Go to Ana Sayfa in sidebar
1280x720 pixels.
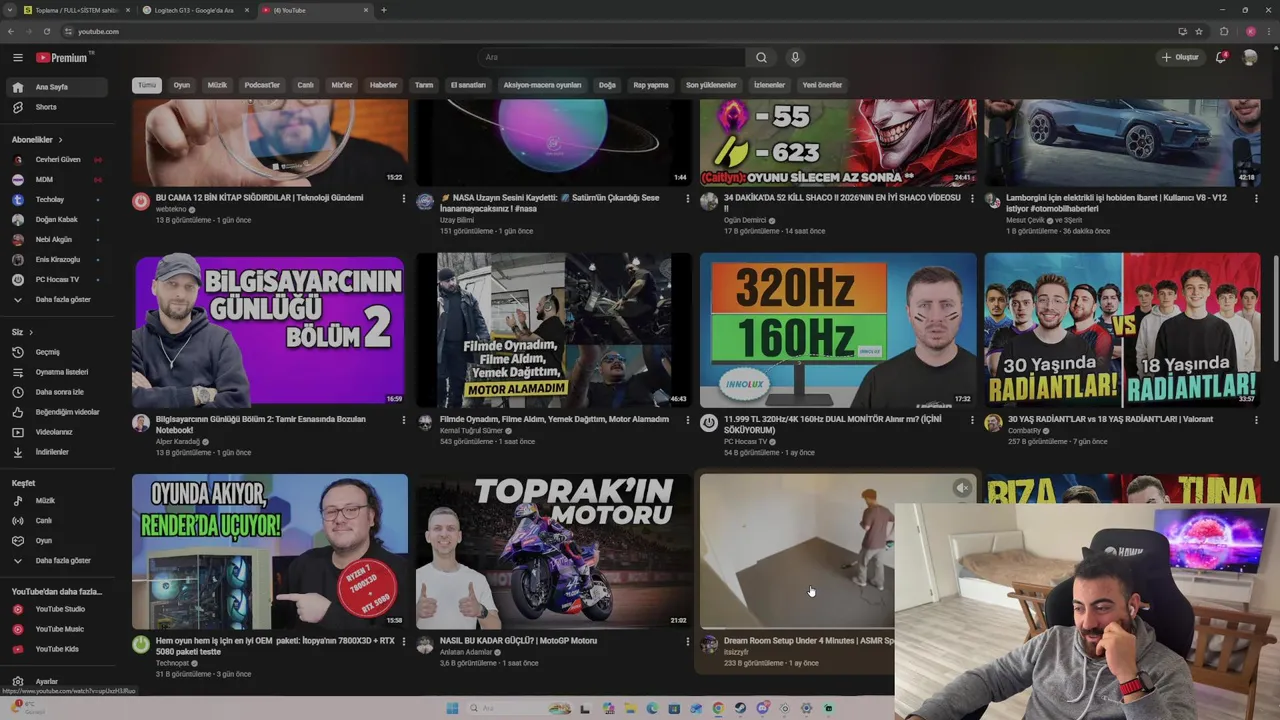click(58, 87)
